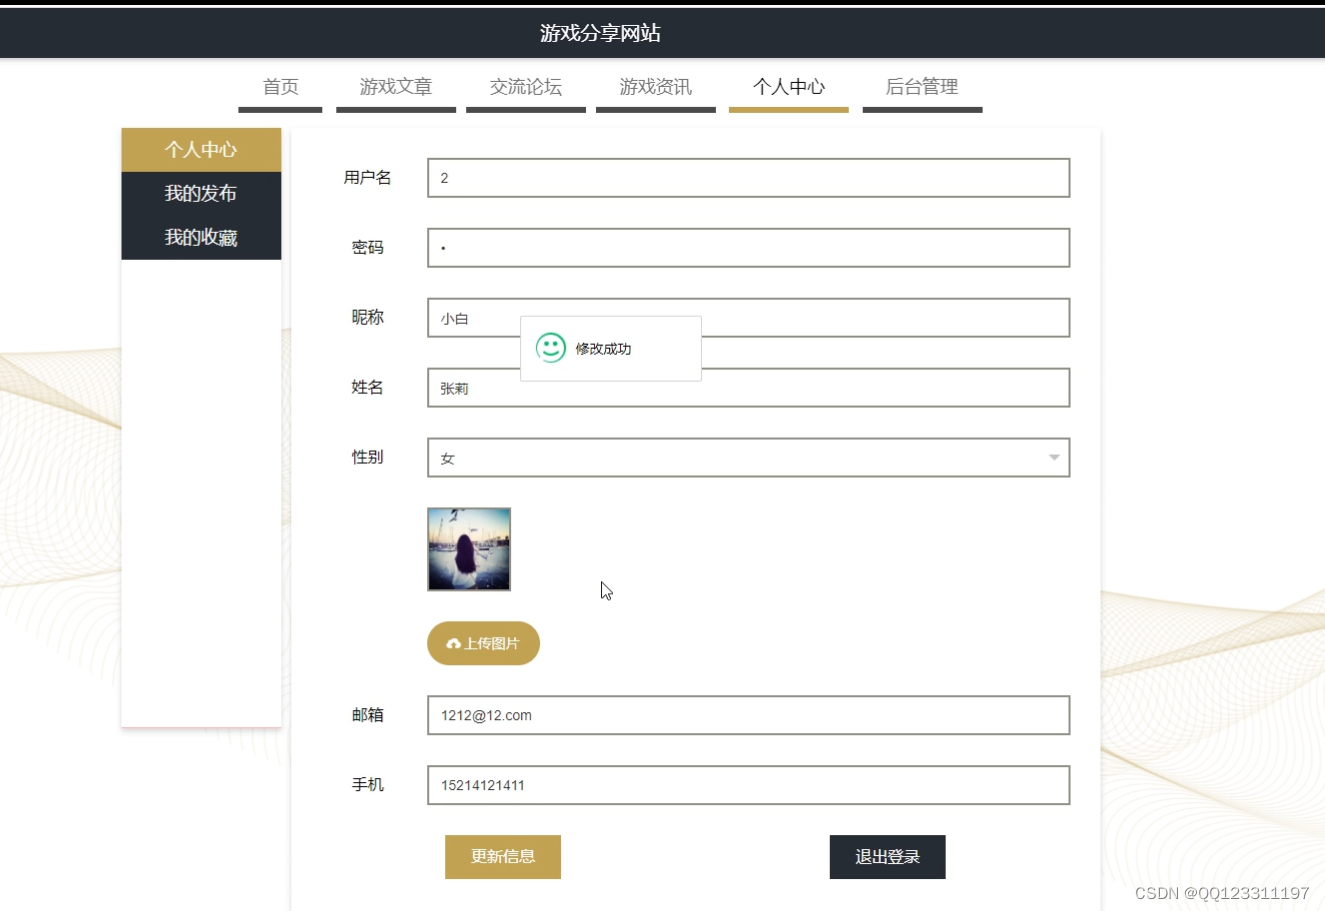Select 个人中心 in the left sidebar
The height and width of the screenshot is (911, 1325).
201,149
